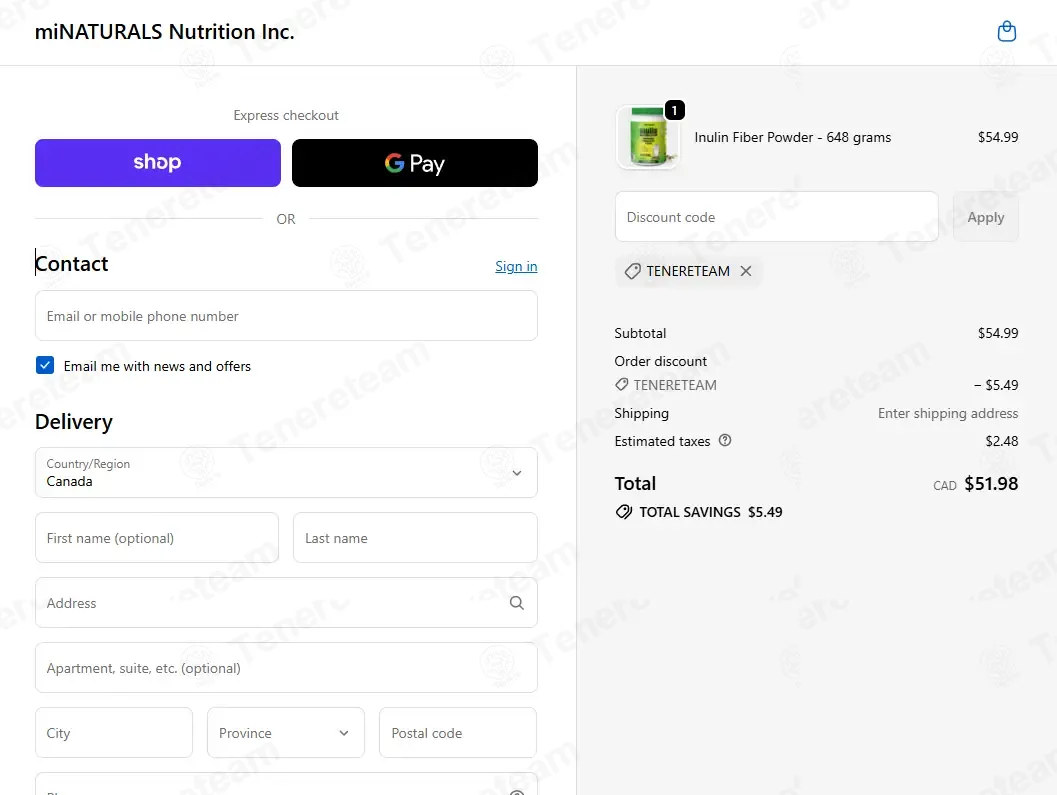Open the Inulin Fiber Powder product thumbnail
The height and width of the screenshot is (795, 1057).
pos(648,137)
